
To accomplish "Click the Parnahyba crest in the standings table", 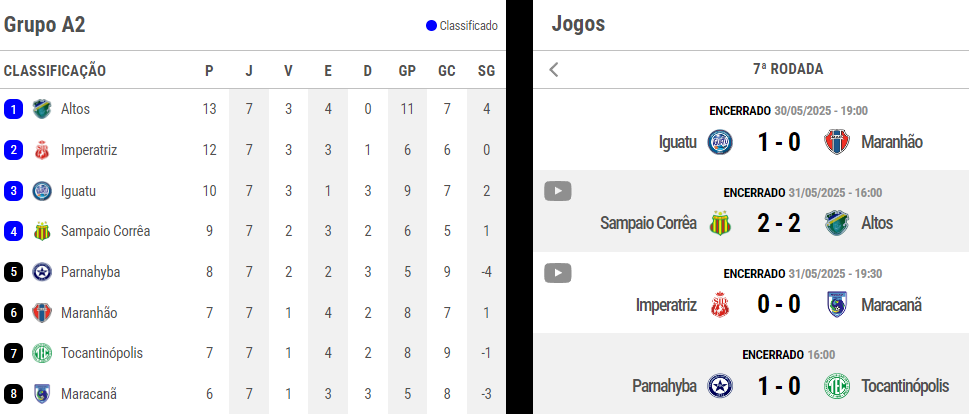I will (x=42, y=272).
